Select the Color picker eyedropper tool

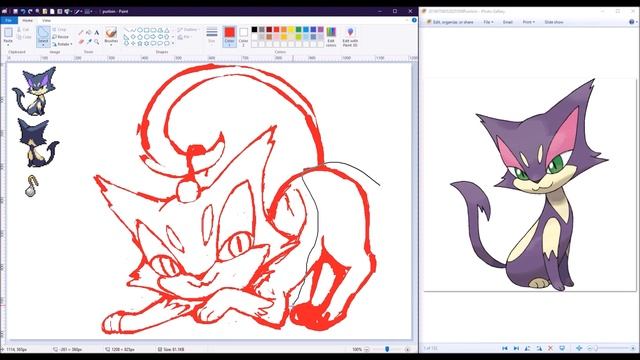coord(89,41)
